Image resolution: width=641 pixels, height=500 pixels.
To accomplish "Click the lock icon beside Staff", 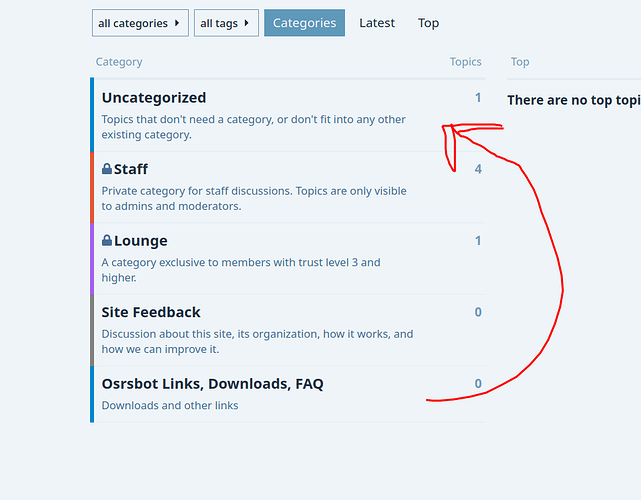I will pos(107,168).
